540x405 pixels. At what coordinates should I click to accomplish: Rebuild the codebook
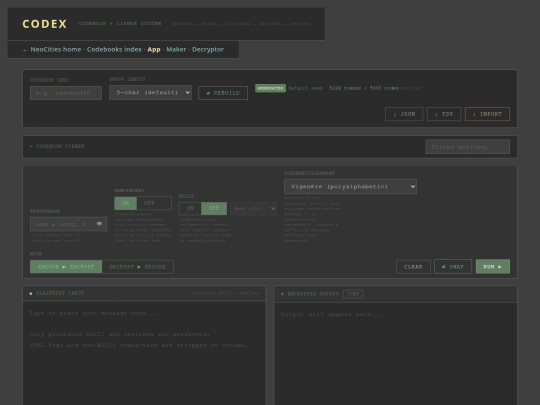[x=223, y=93]
